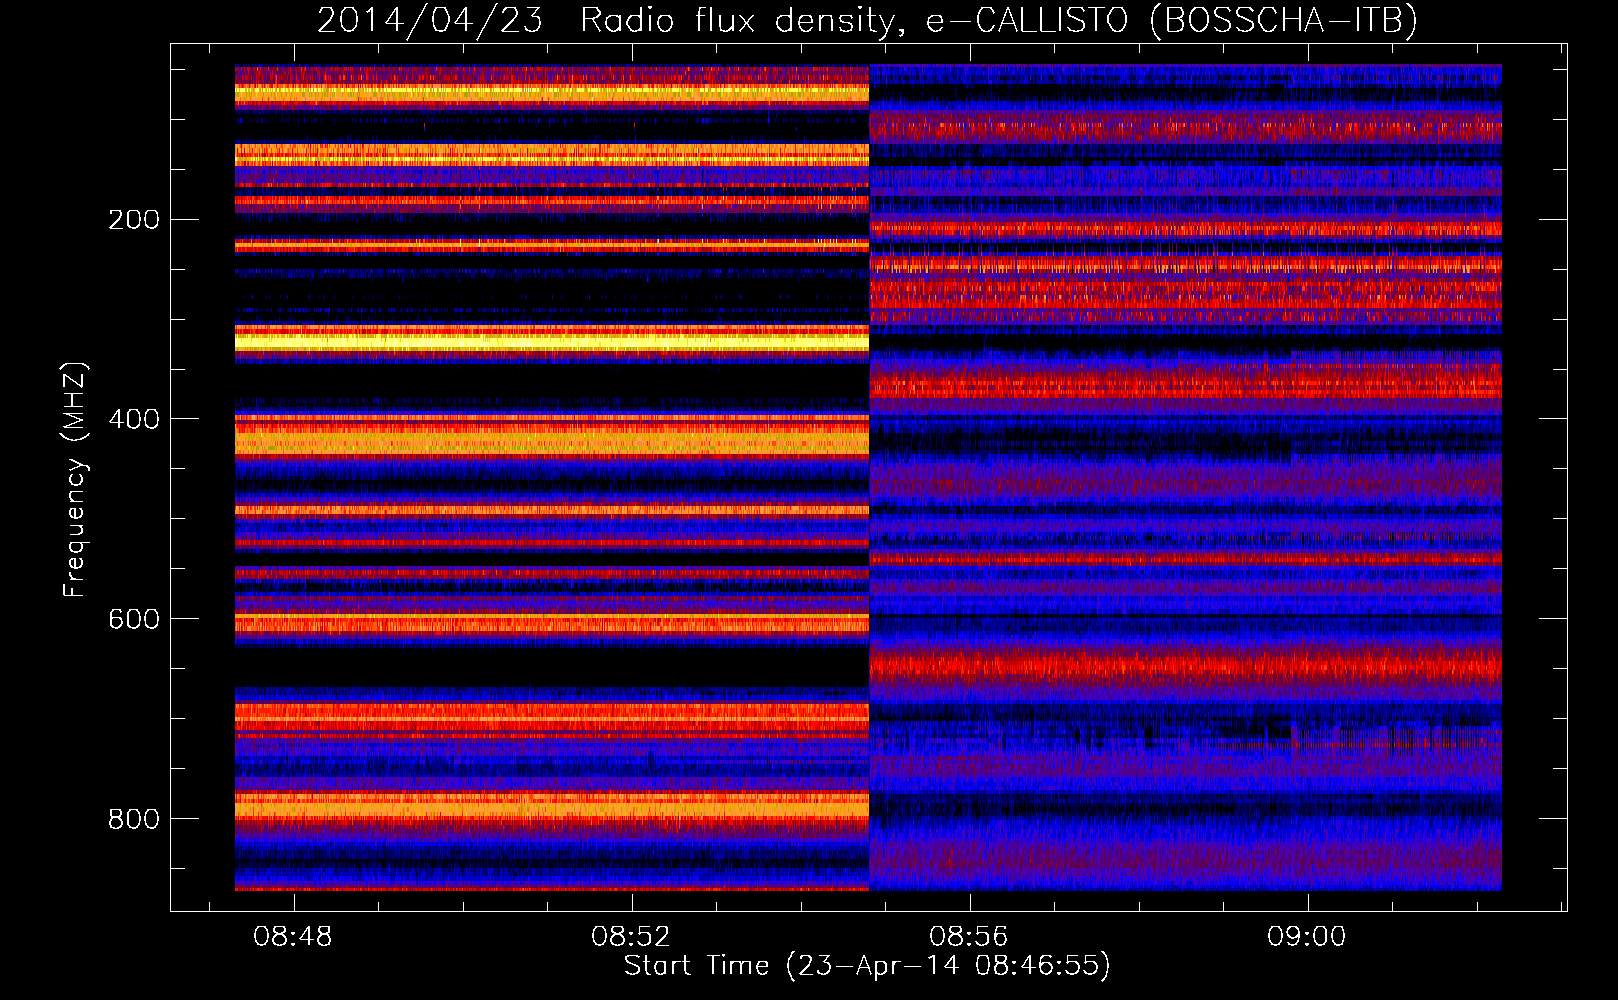Click the 08:52 time tick label
This screenshot has height=1000, width=1618.
(x=631, y=937)
